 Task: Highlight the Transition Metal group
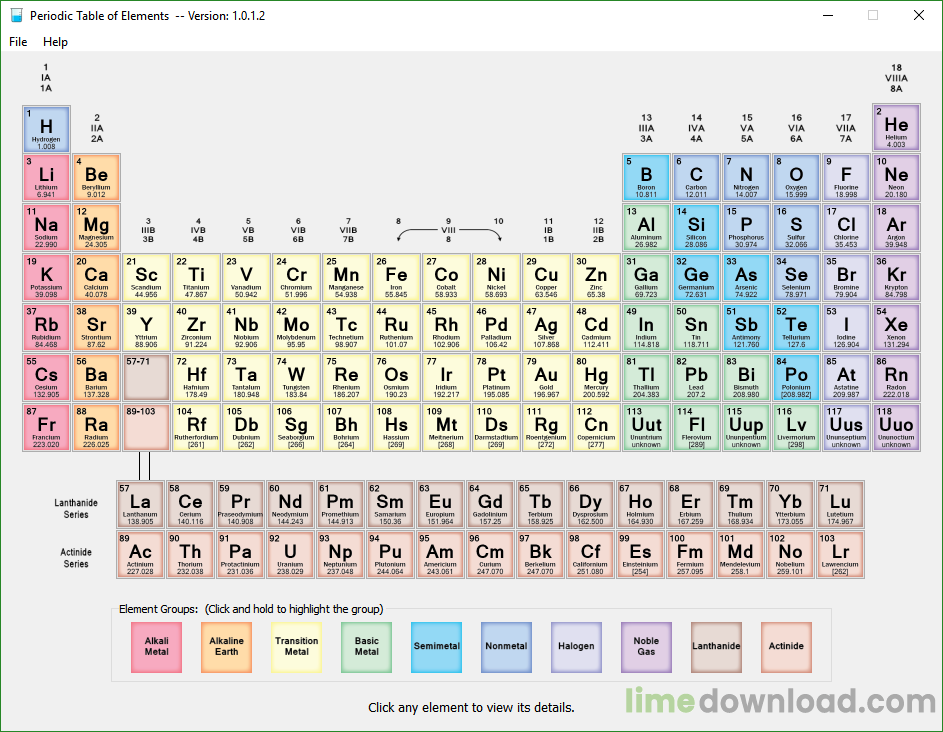pos(296,647)
